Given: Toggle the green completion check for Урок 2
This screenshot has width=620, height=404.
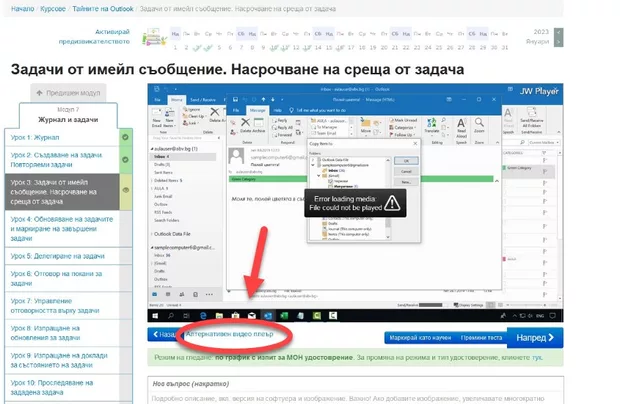Looking at the screenshot, I should [x=125, y=160].
